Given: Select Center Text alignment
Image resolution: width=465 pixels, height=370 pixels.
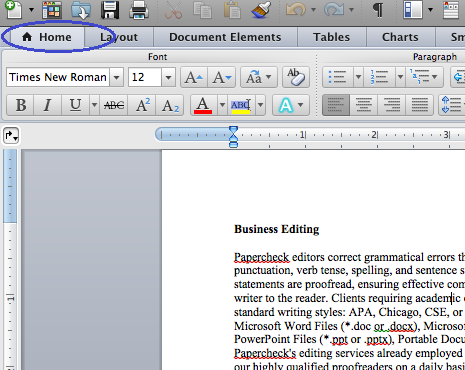Looking at the screenshot, I should click(x=364, y=105).
